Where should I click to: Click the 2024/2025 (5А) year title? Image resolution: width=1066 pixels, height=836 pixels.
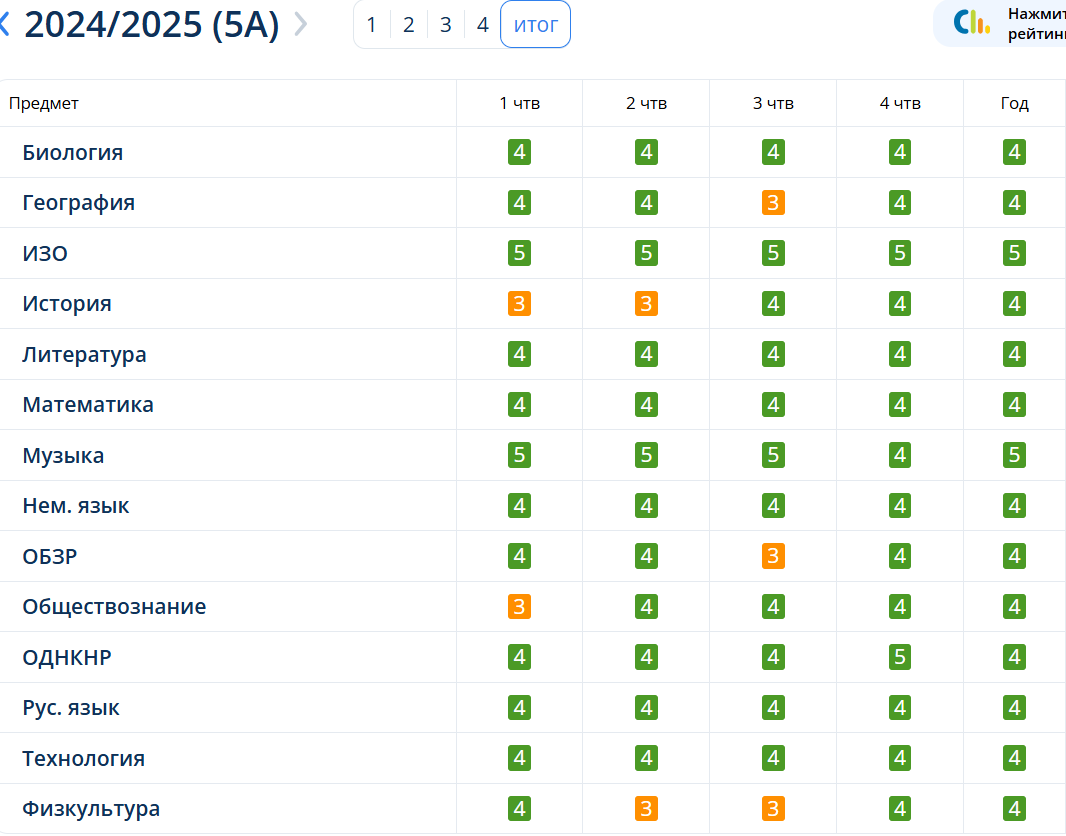click(x=152, y=25)
